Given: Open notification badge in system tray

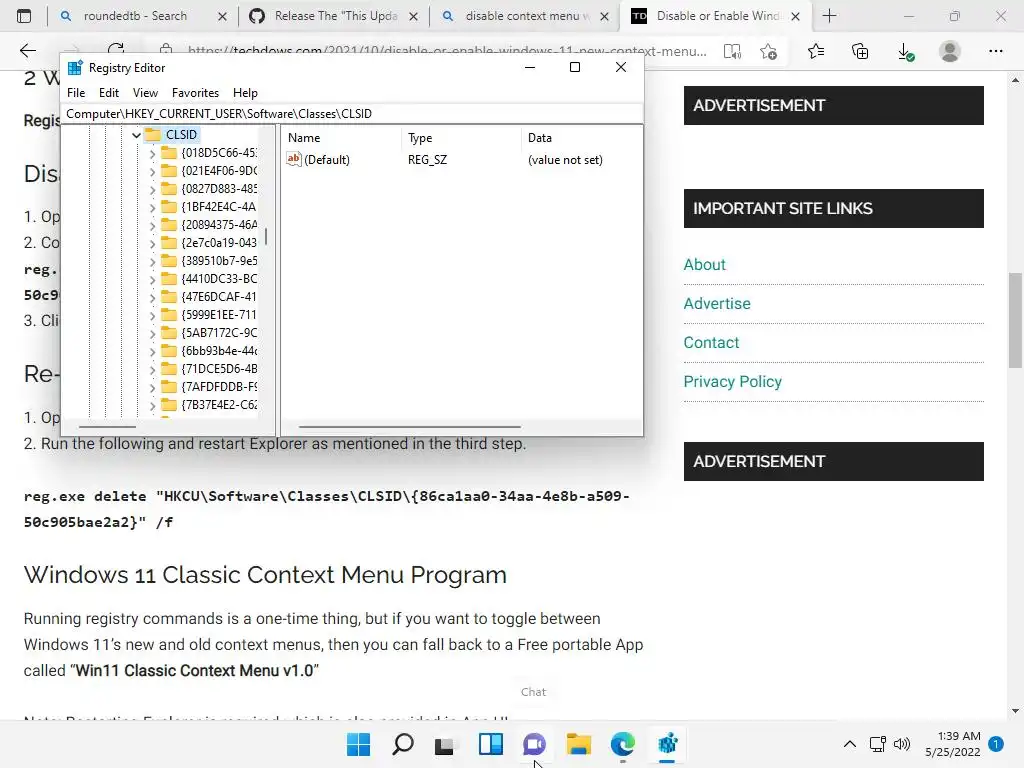Looking at the screenshot, I should (x=996, y=744).
